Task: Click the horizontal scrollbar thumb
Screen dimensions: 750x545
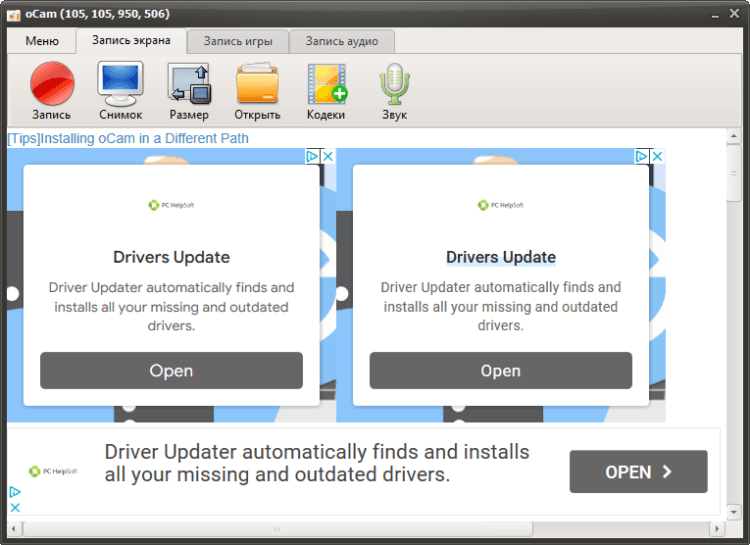Action: pyautogui.click(x=277, y=529)
